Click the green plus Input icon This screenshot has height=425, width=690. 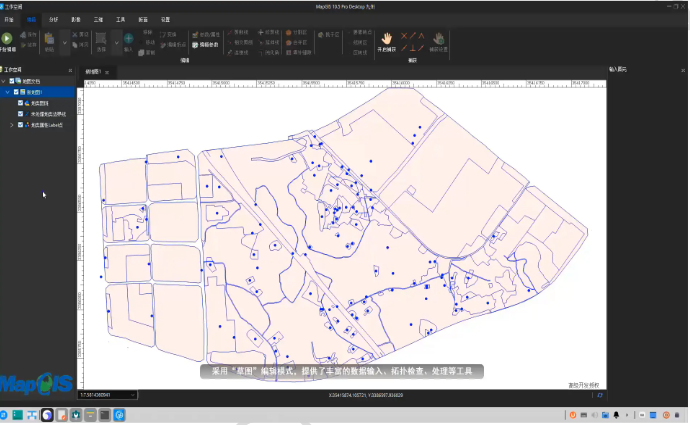(128, 38)
